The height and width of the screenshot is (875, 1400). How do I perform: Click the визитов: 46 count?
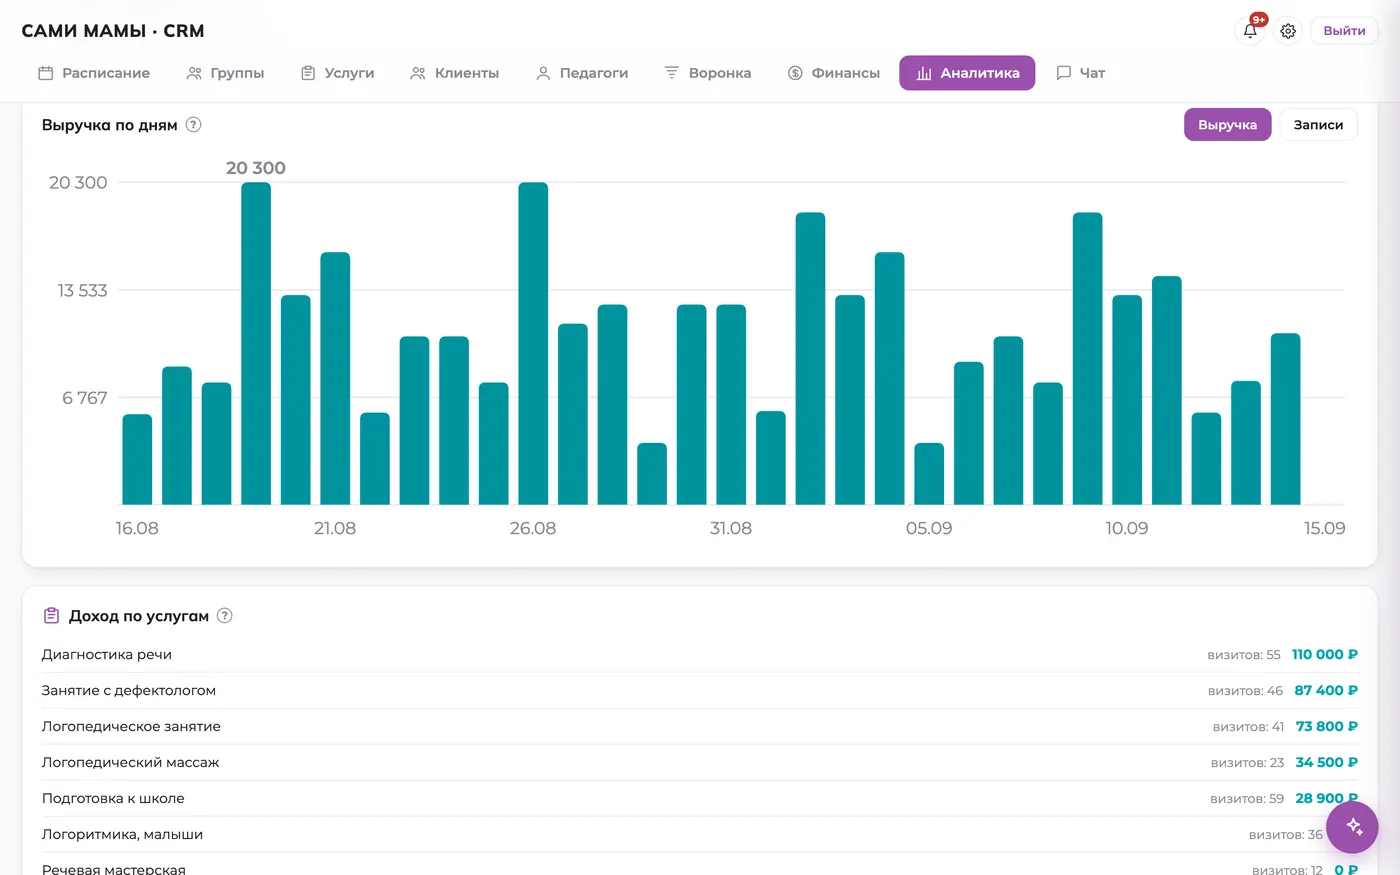[x=1245, y=691]
